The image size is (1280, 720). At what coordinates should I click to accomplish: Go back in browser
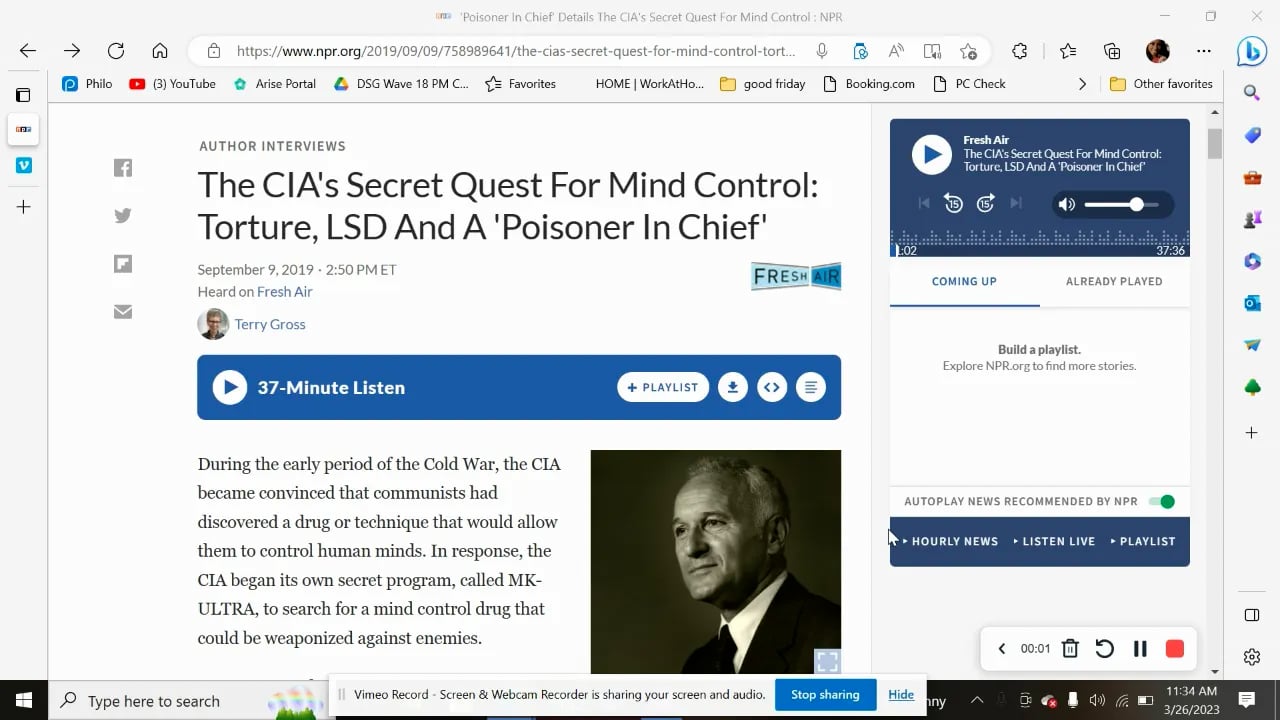(28, 51)
